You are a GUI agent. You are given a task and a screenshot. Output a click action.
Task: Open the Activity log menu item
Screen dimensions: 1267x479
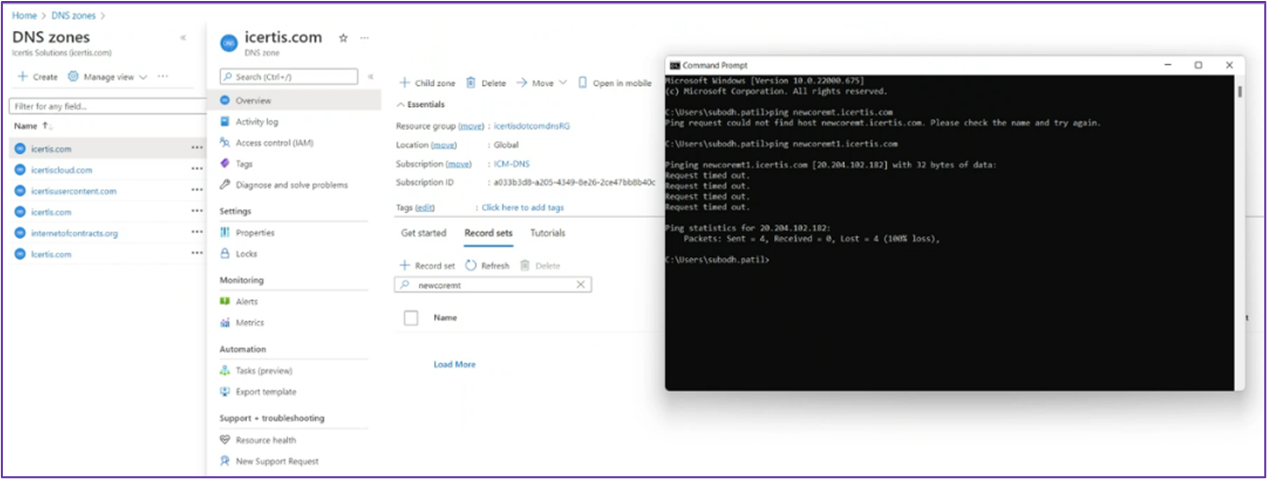pos(256,122)
